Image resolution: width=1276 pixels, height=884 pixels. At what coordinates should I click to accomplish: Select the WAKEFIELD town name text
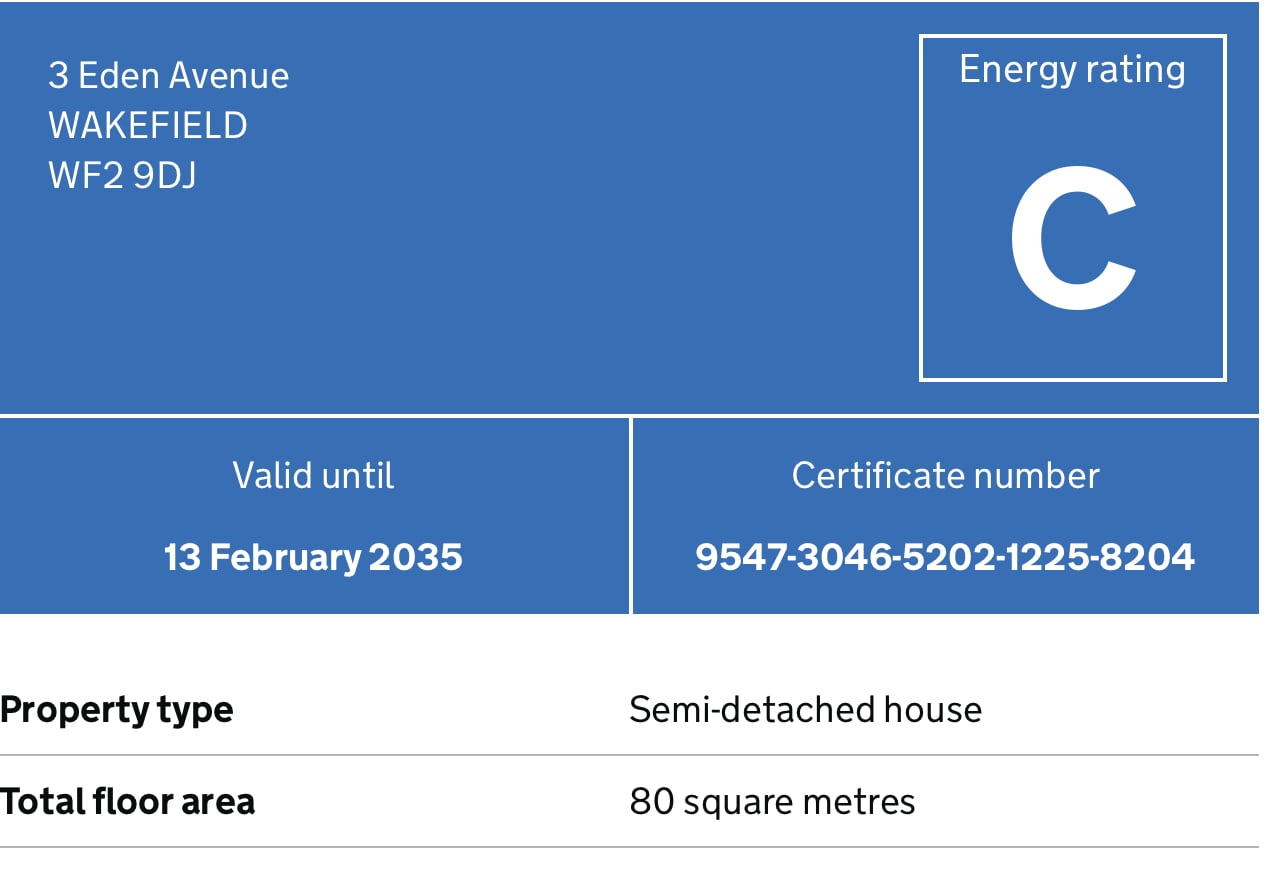(147, 126)
